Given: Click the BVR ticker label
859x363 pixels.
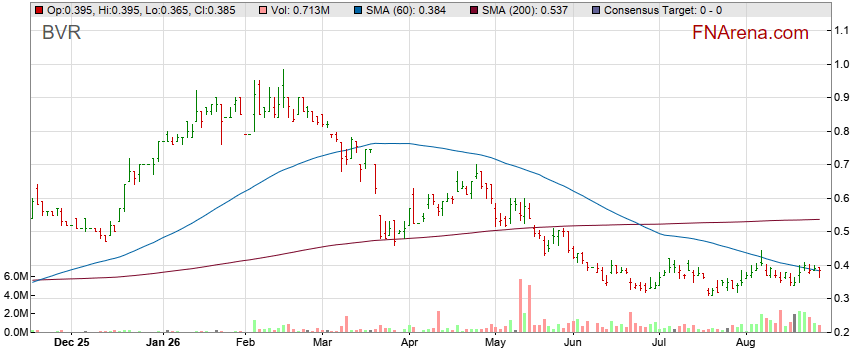Looking at the screenshot, I should click(x=61, y=33).
